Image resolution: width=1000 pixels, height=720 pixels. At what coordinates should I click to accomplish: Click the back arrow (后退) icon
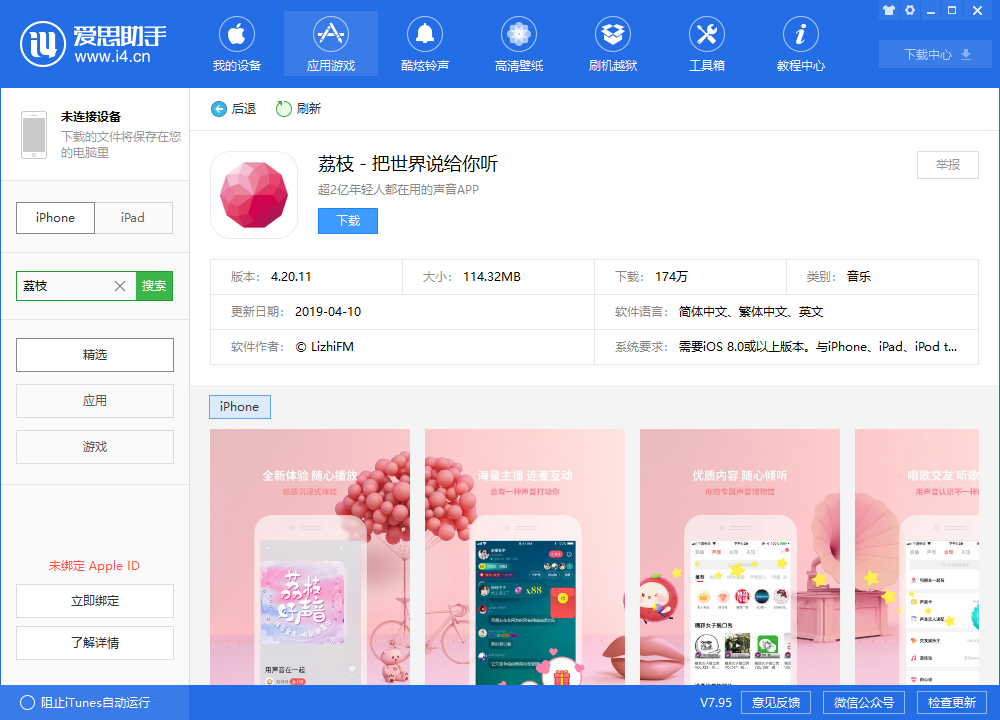click(219, 109)
